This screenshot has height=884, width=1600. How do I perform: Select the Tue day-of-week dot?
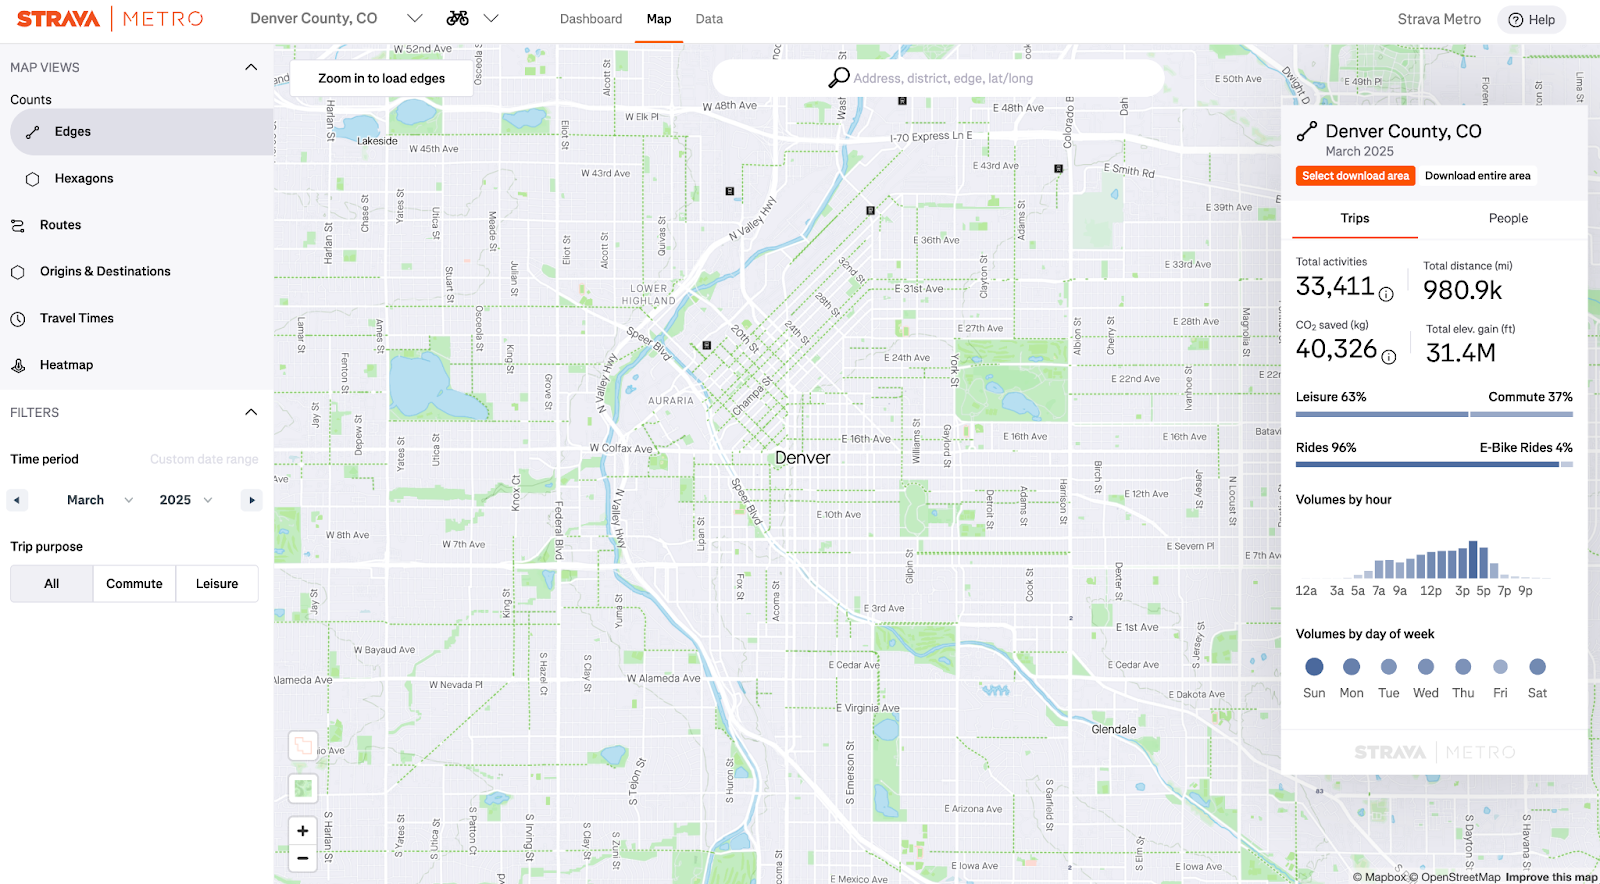1389,667
